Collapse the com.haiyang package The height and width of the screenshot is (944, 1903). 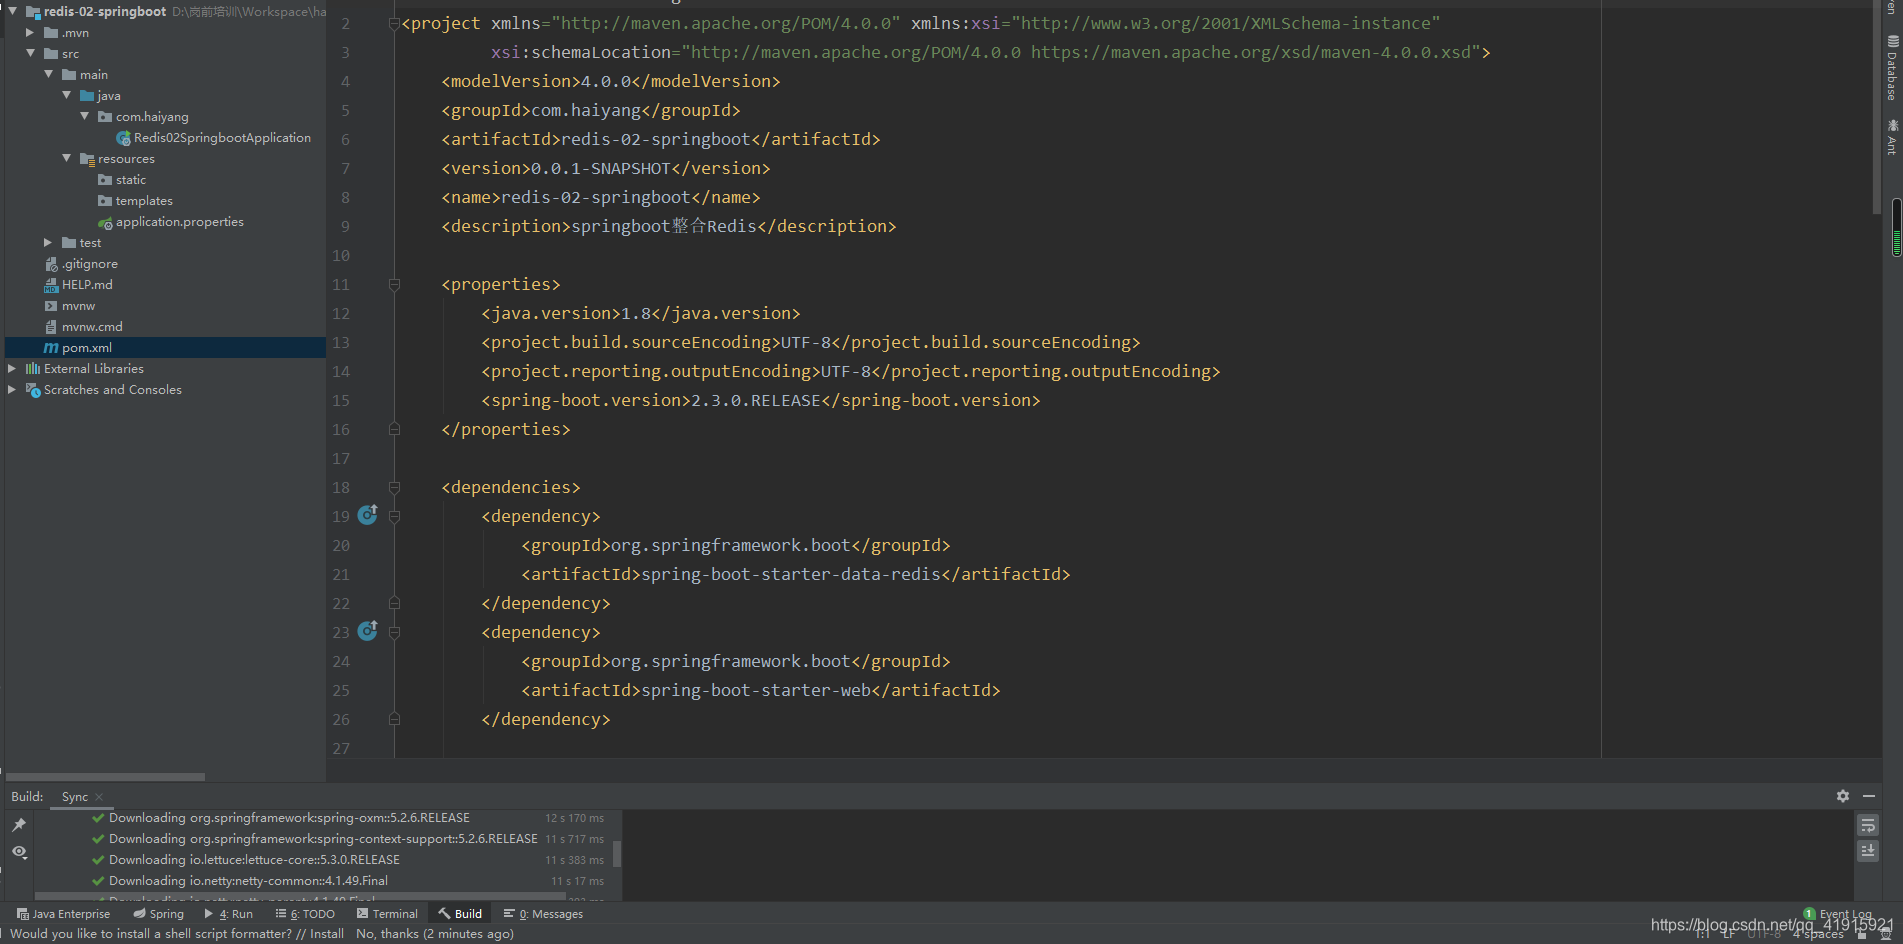click(84, 117)
